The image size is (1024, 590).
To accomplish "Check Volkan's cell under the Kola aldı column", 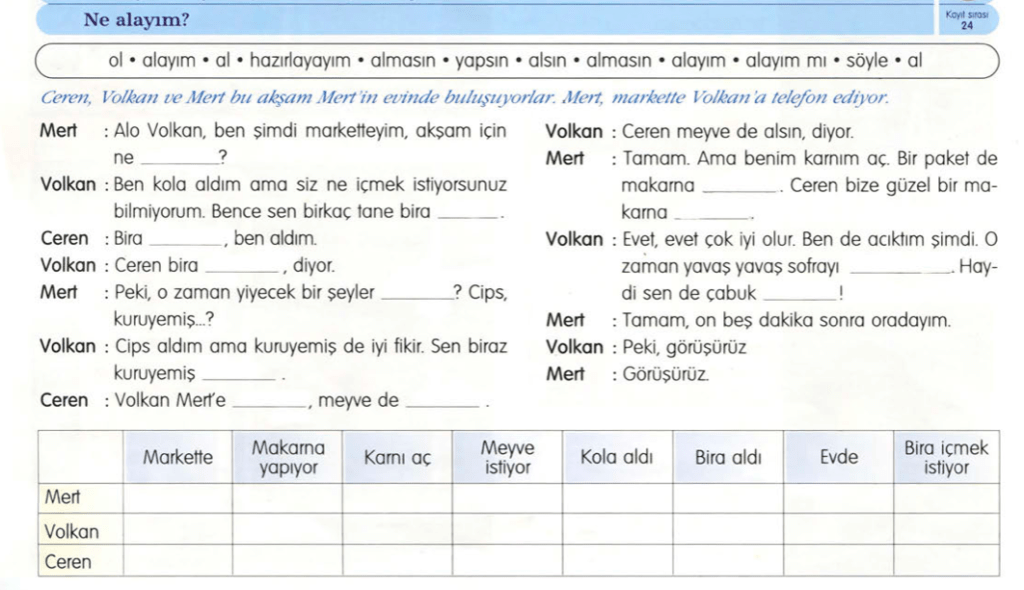I will coord(617,530).
